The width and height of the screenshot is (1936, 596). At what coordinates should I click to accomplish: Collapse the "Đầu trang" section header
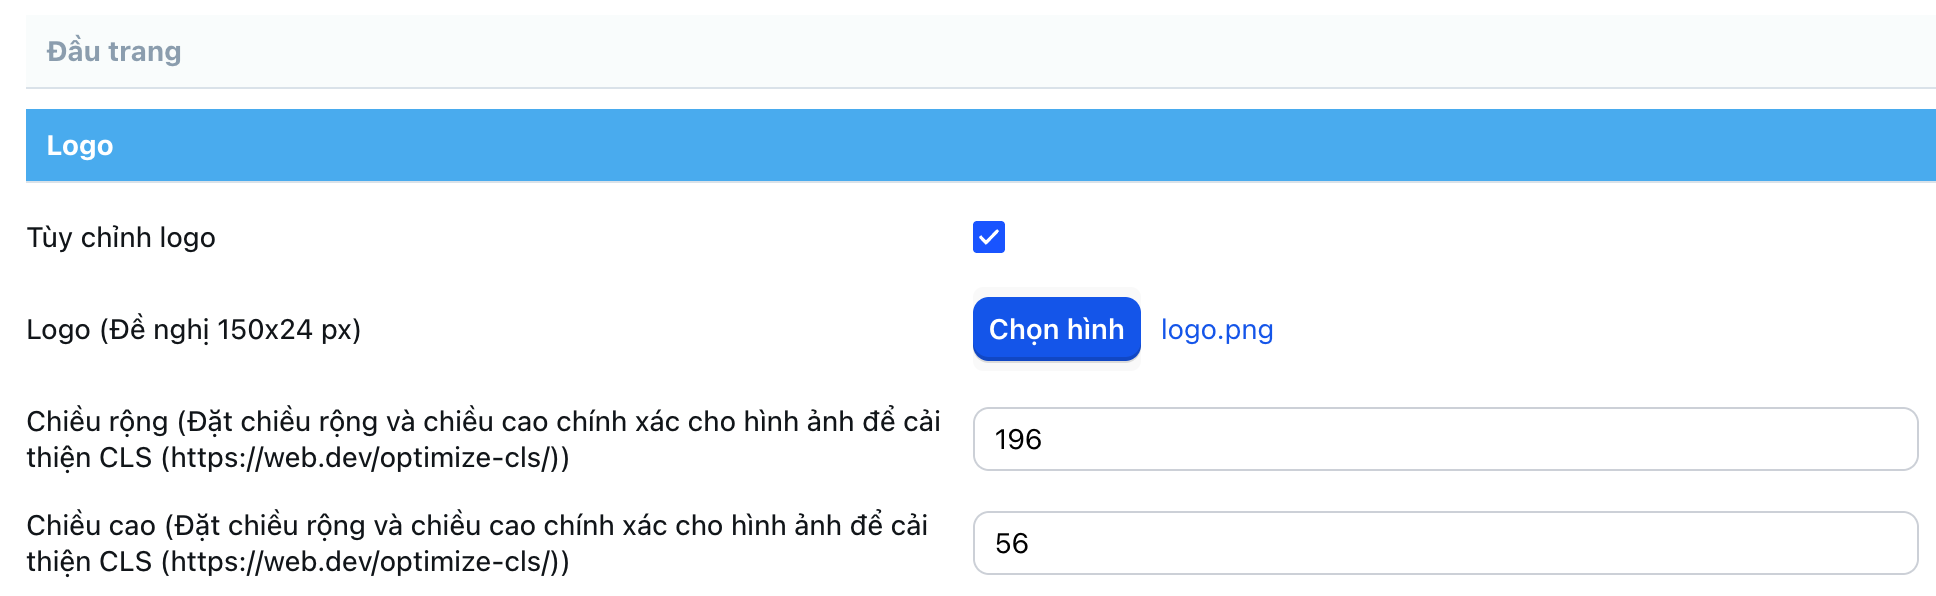pyautogui.click(x=980, y=51)
